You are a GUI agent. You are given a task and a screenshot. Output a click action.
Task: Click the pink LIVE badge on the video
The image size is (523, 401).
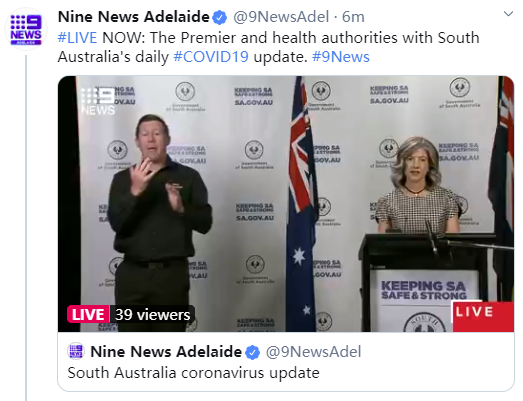[x=88, y=314]
